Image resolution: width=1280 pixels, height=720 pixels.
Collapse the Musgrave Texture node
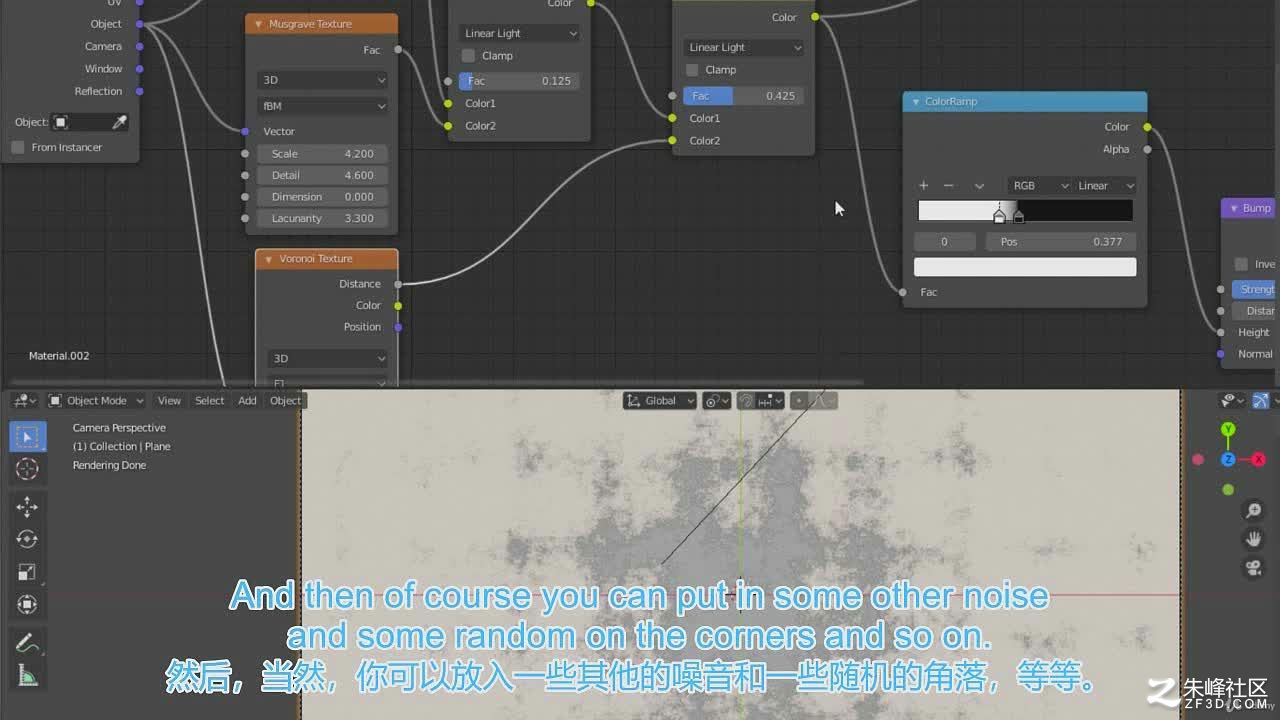[x=259, y=24]
